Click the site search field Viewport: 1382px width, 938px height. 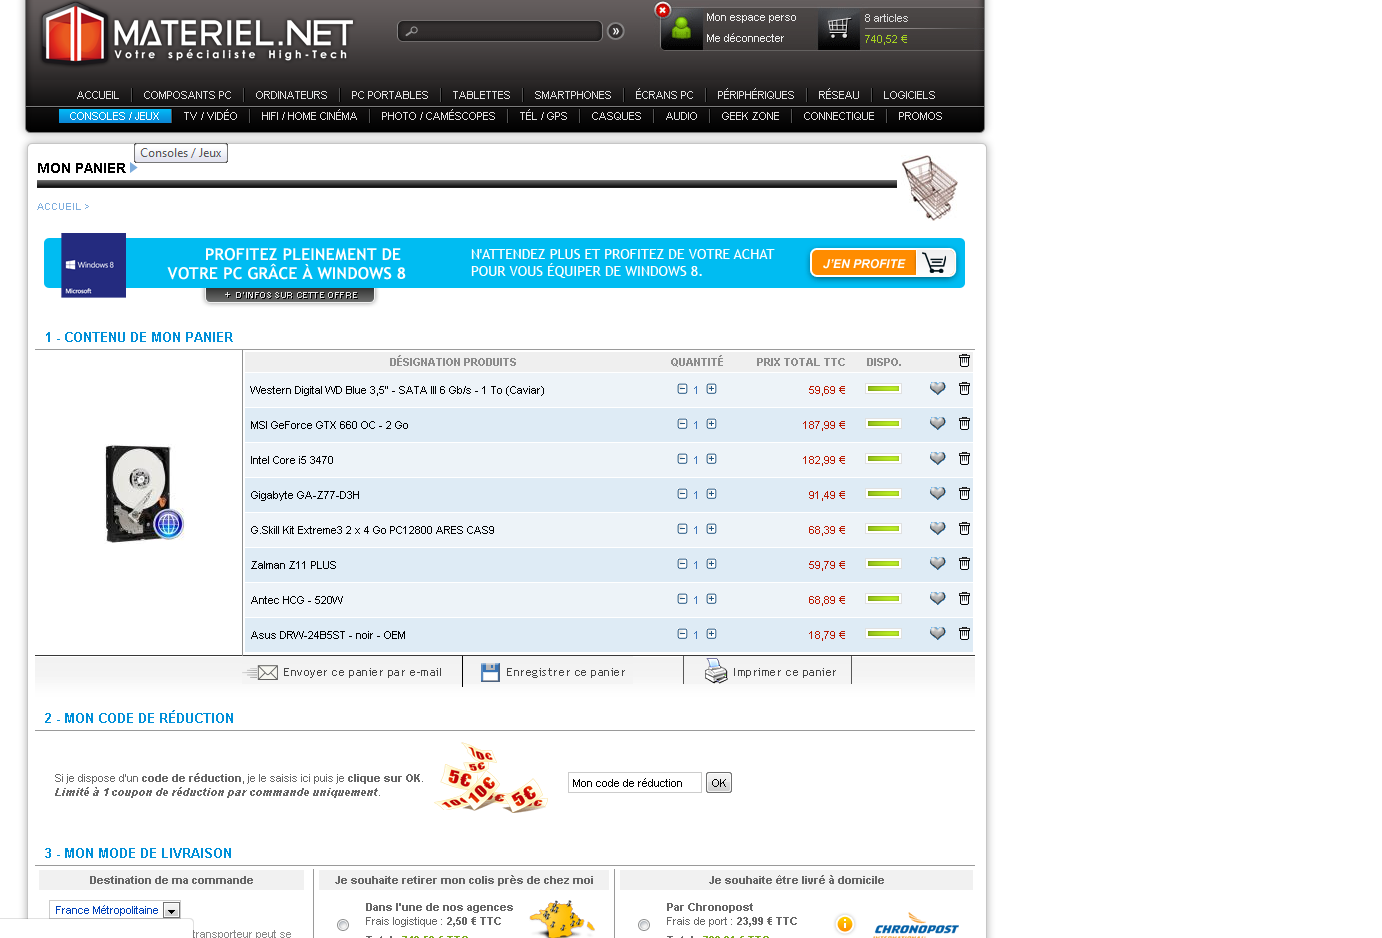point(500,31)
